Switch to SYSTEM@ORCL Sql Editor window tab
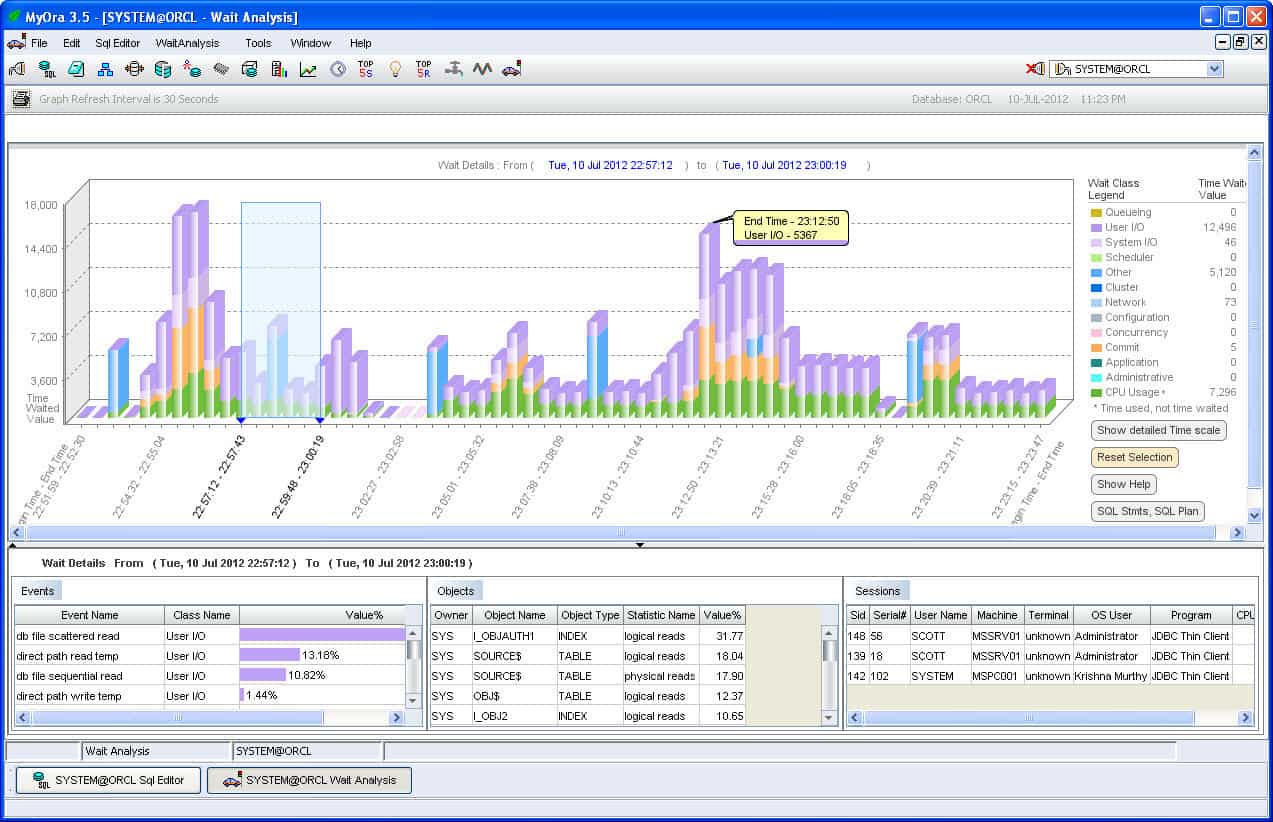1273x822 pixels. (109, 780)
